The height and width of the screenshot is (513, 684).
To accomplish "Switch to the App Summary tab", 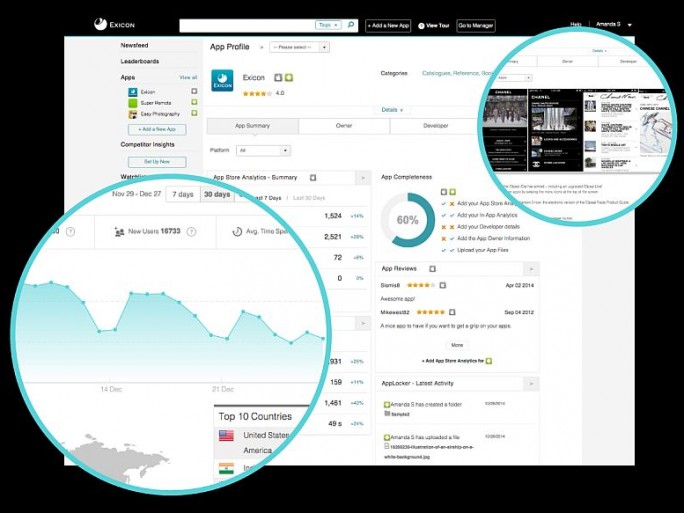I will [253, 126].
